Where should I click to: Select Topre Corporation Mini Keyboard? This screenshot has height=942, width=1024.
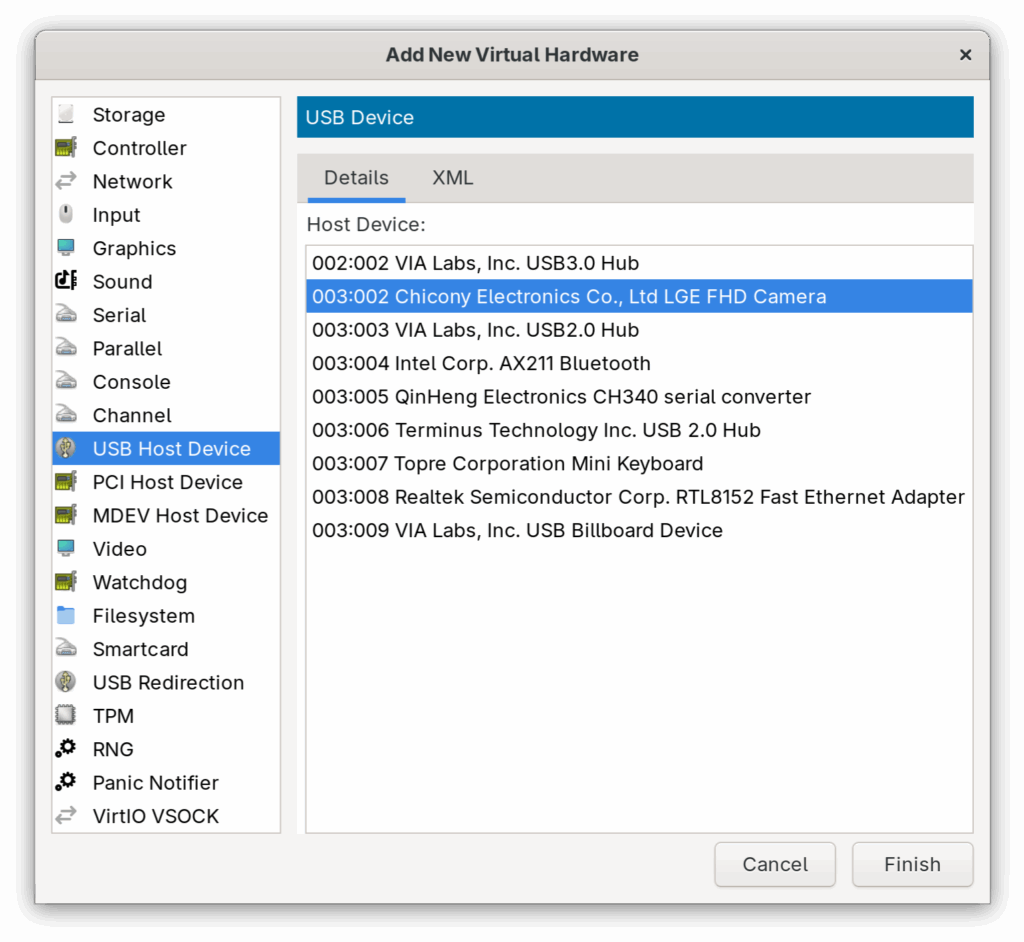639,463
